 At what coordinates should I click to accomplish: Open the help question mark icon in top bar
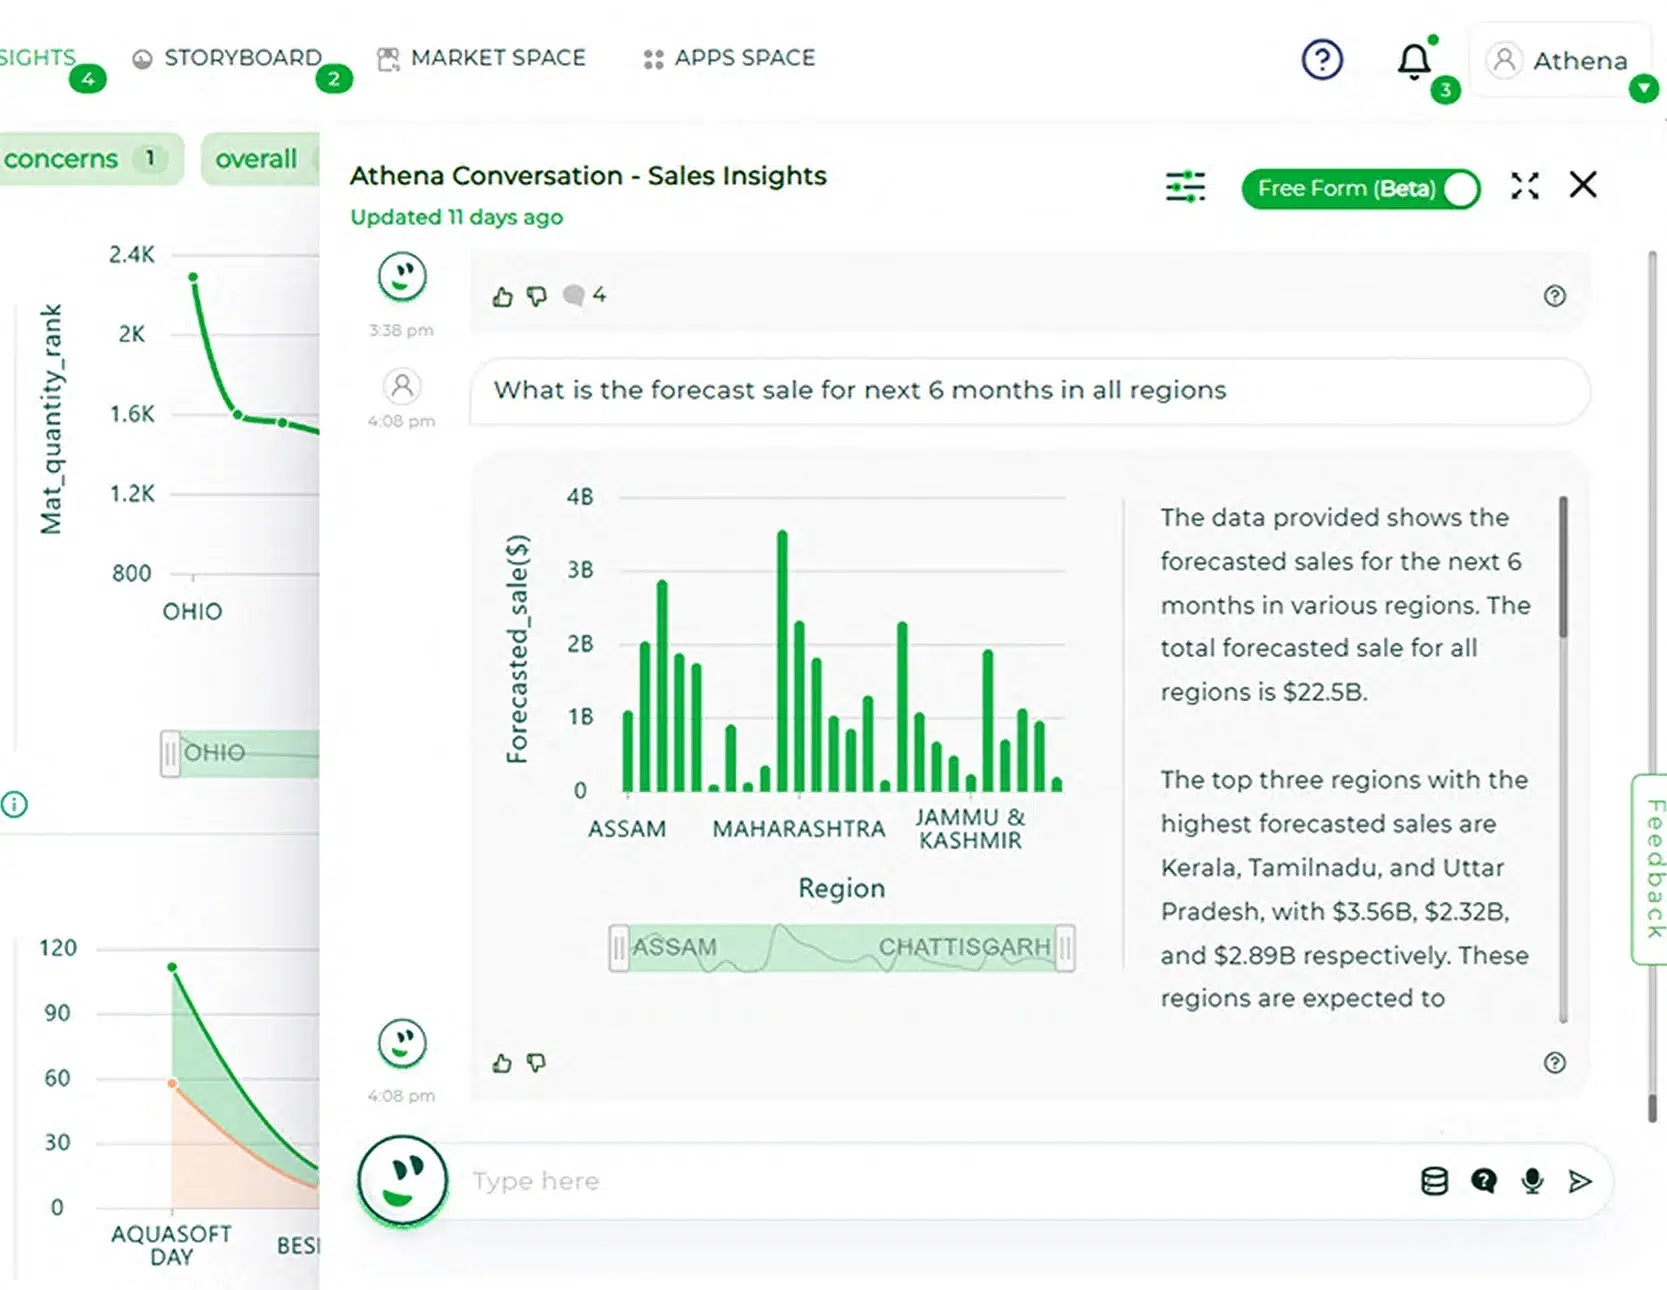pos(1322,60)
